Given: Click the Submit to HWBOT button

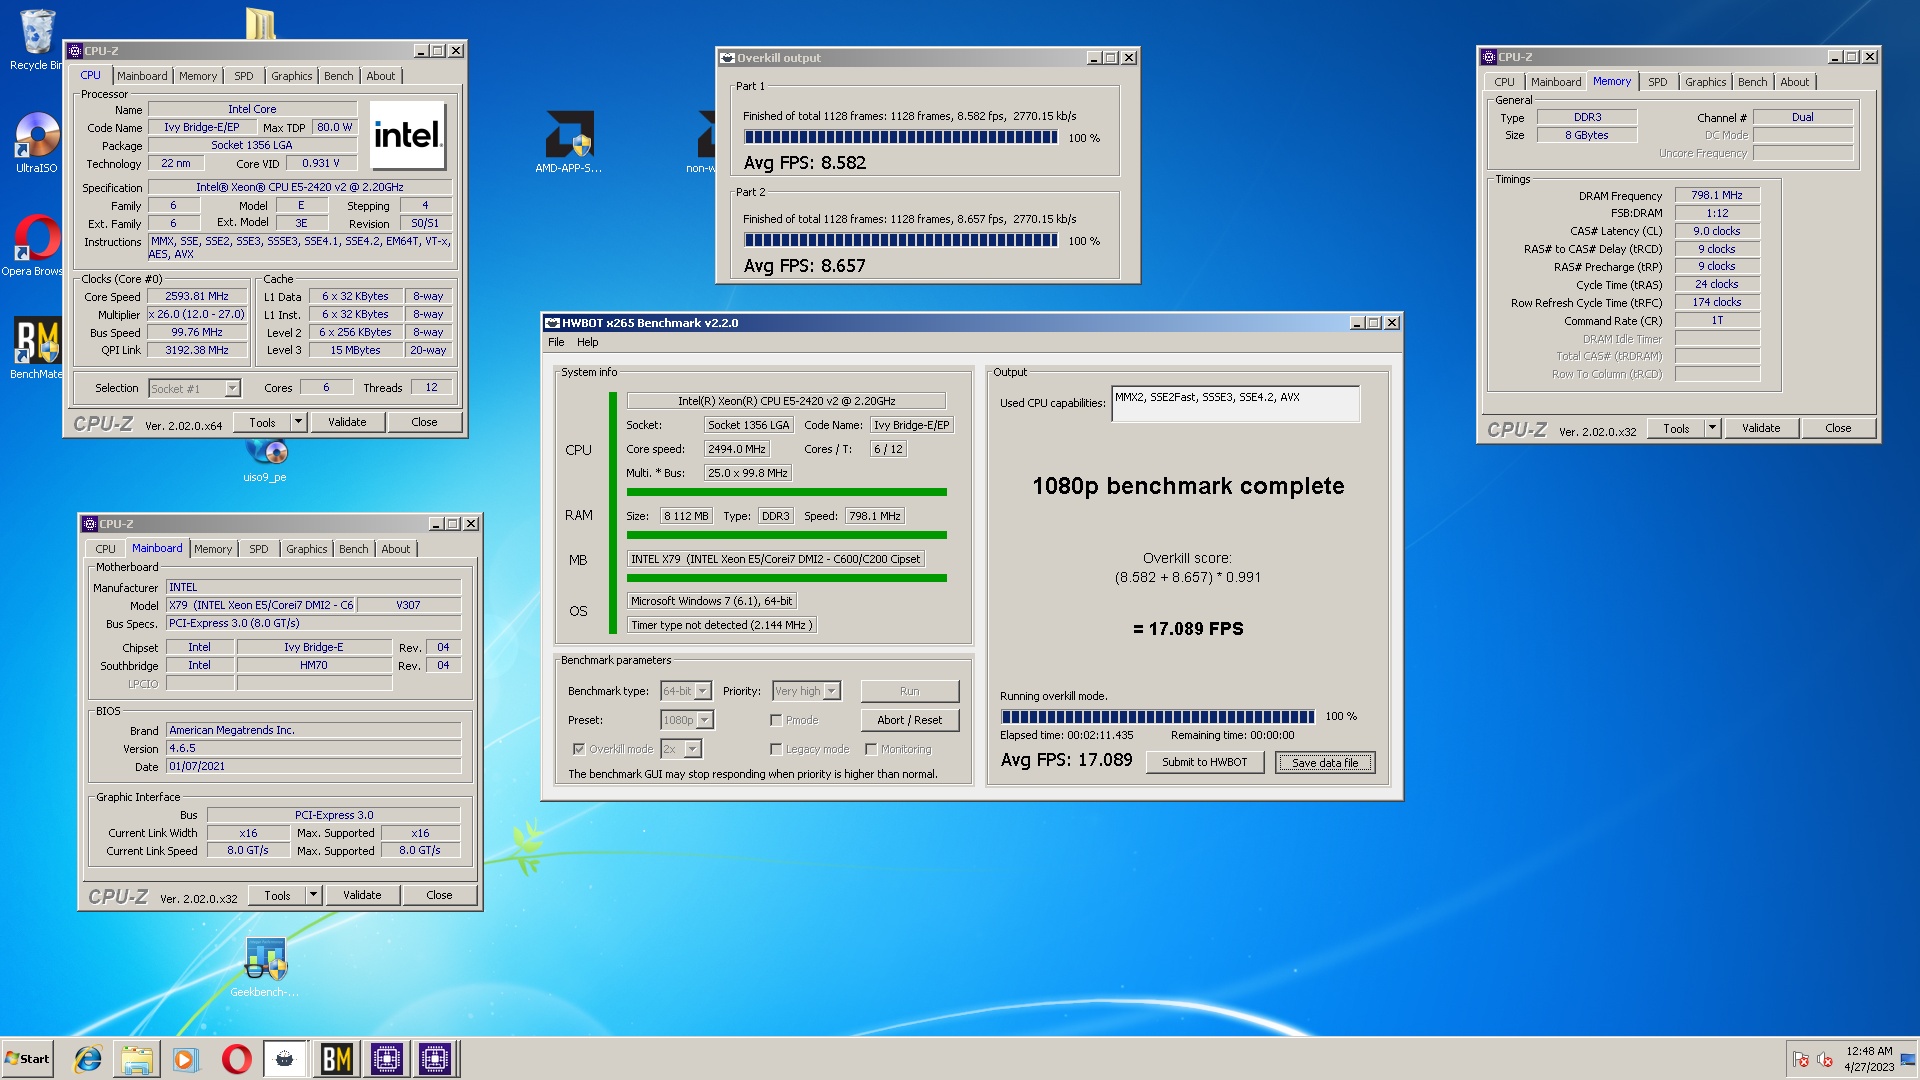Looking at the screenshot, I should click(1204, 762).
